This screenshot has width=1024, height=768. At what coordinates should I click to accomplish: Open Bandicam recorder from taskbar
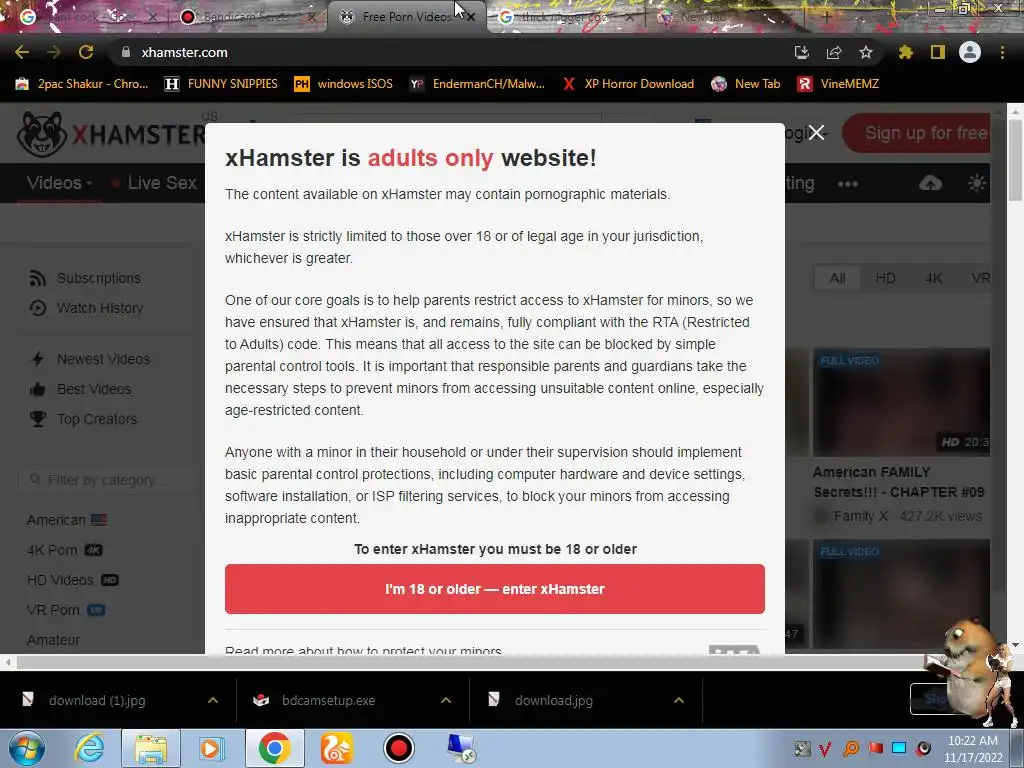pyautogui.click(x=398, y=748)
